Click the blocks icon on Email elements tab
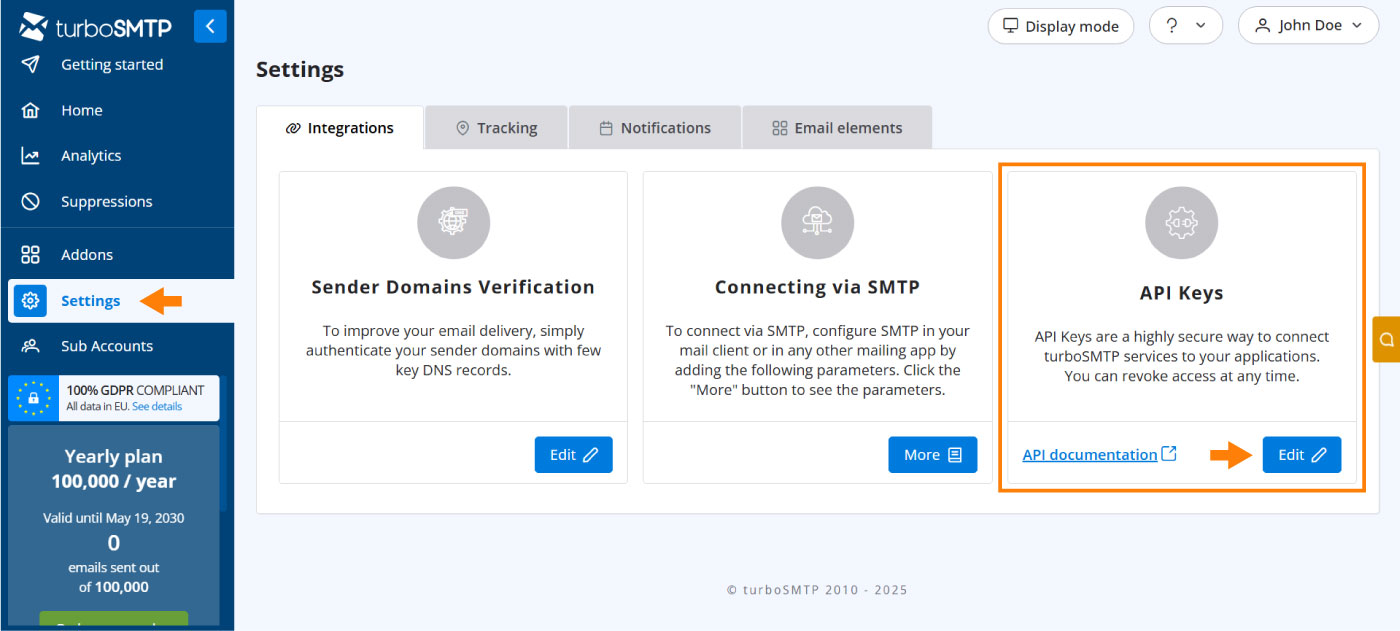This screenshot has height=631, width=1400. [x=780, y=128]
